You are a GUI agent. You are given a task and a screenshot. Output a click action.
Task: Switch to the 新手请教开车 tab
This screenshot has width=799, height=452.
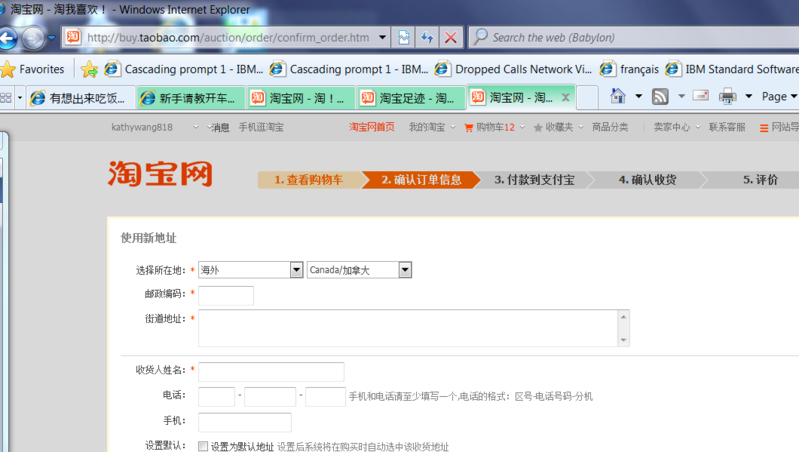tap(188, 98)
